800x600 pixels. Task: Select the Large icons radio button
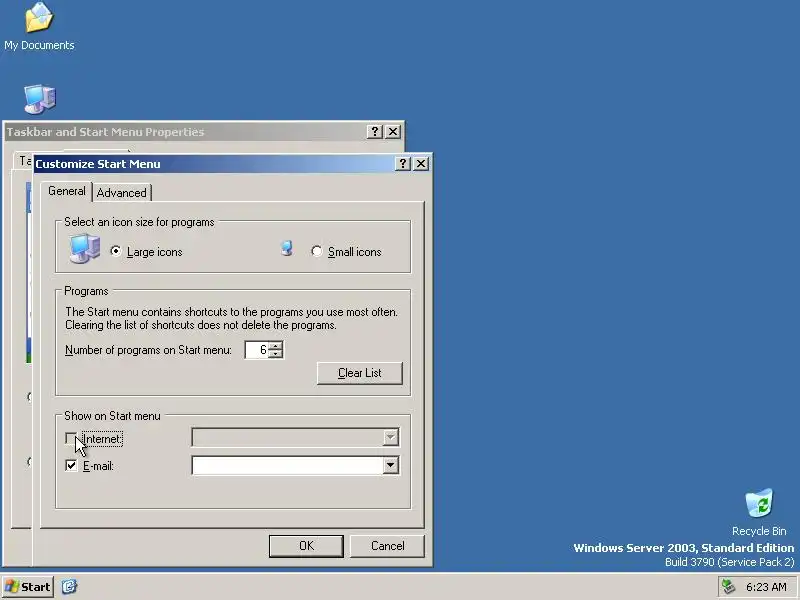tap(116, 251)
